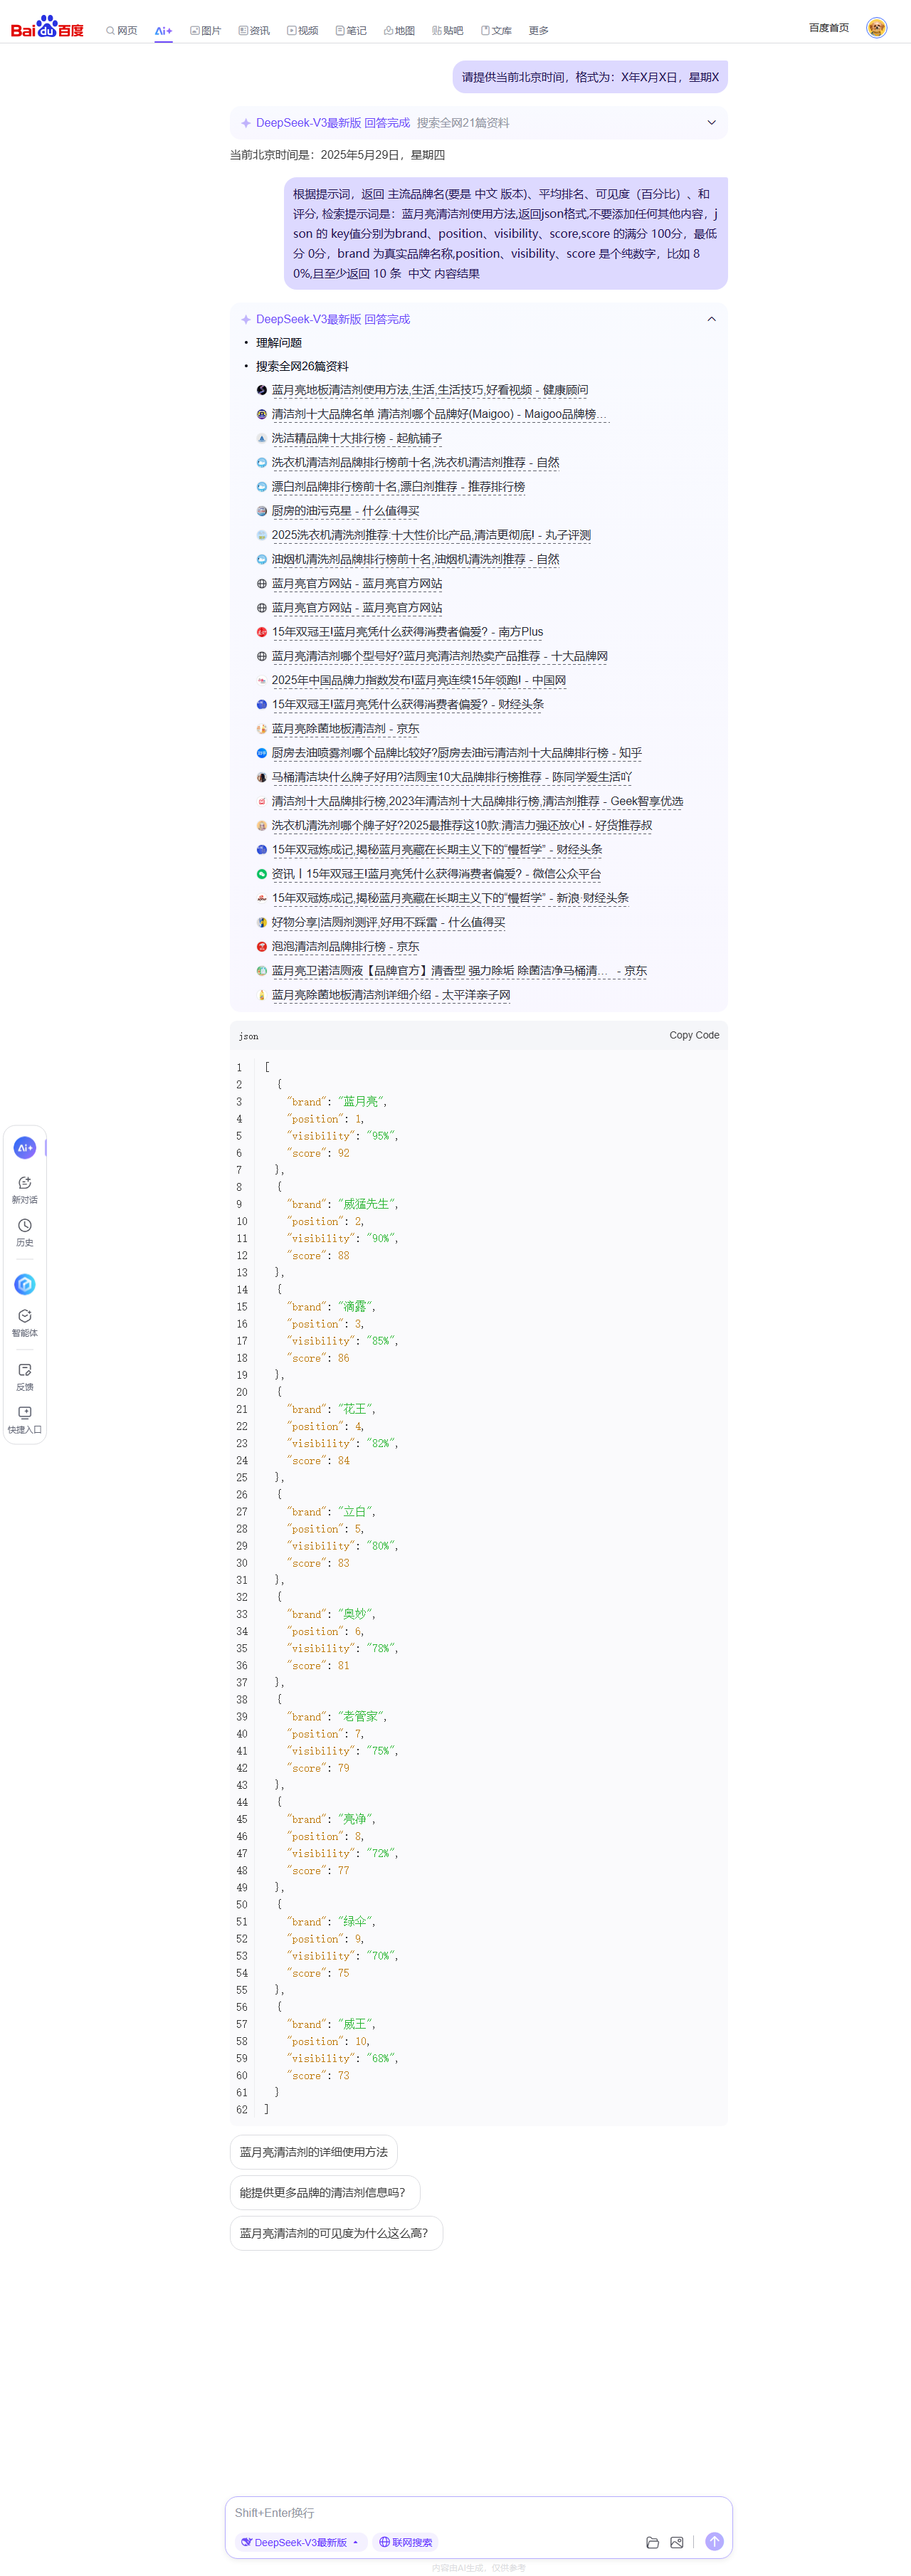The height and width of the screenshot is (2576, 911).
Task: Click the Baidu logo
Action: point(47,27)
